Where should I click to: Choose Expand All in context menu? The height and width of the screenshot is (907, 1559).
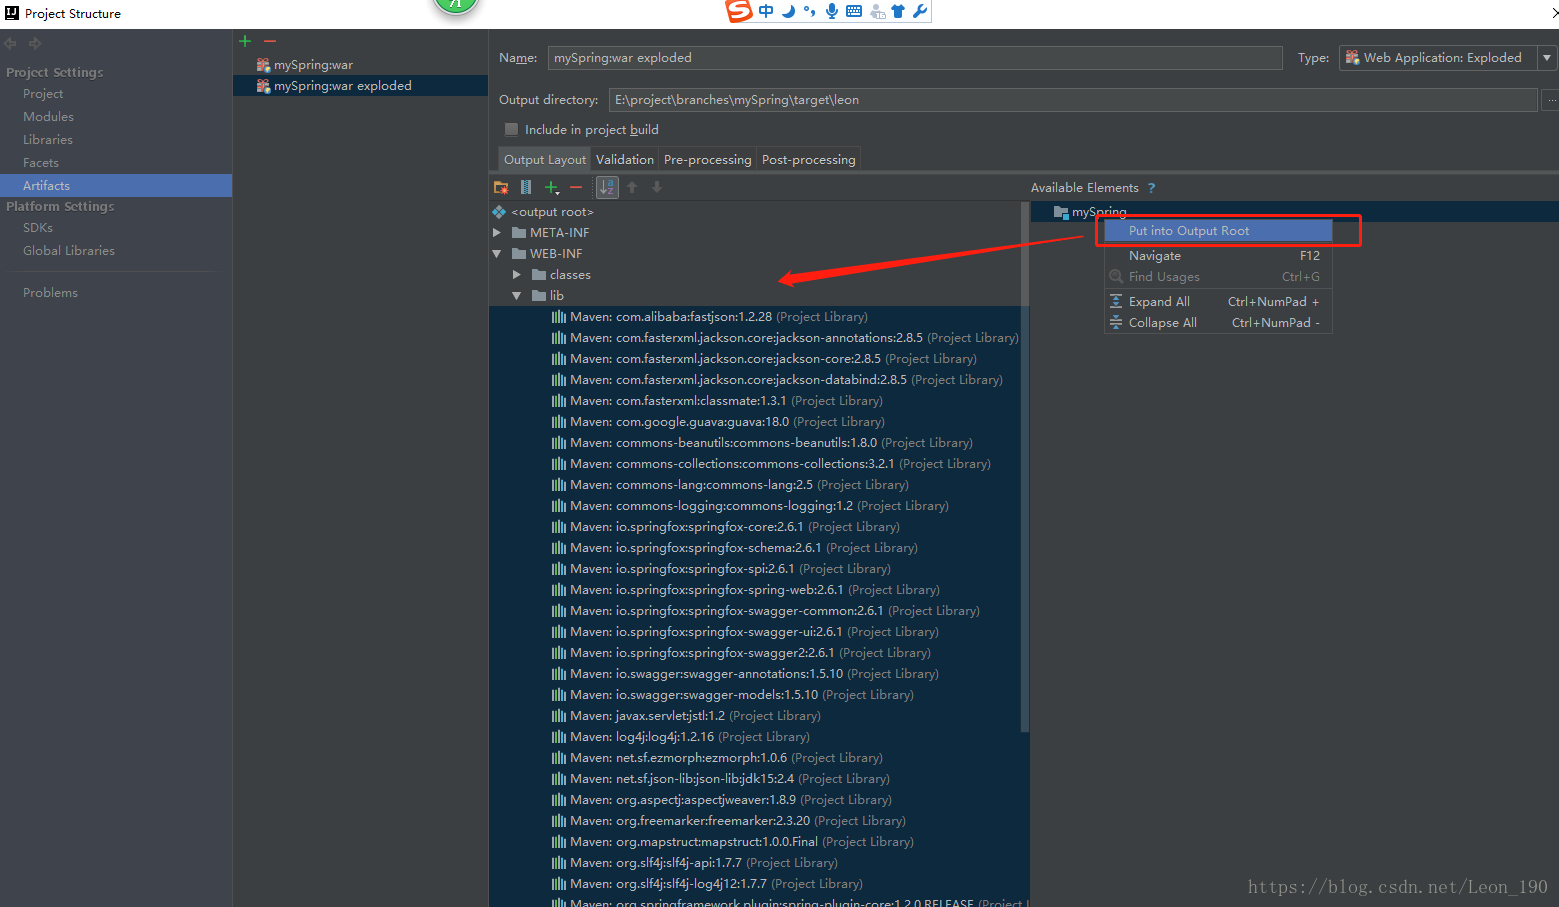(x=1218, y=302)
